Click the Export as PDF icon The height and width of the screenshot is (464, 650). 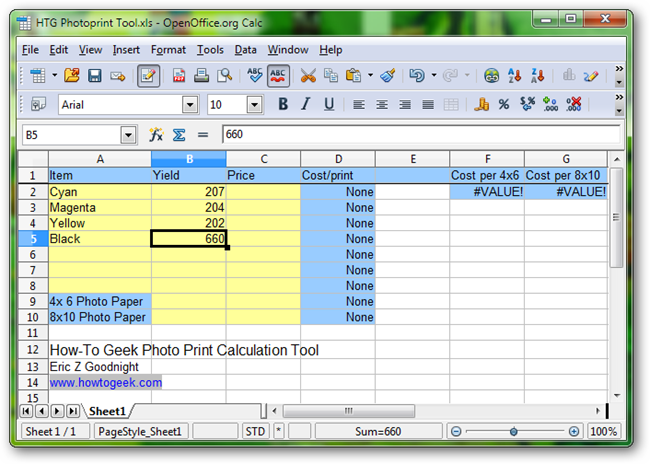pos(179,75)
